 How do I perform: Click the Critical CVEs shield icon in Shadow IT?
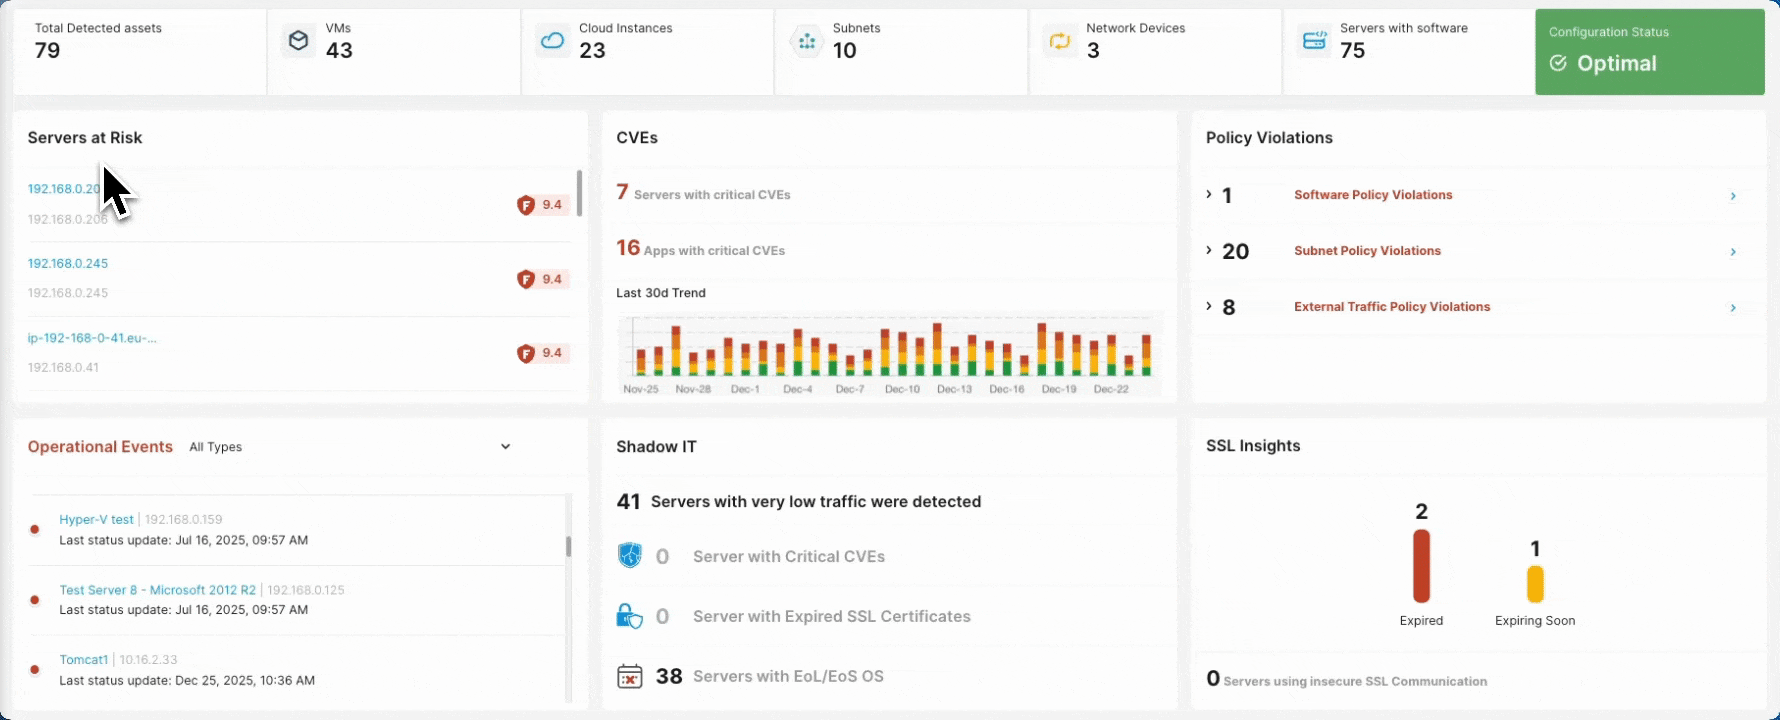pos(630,556)
